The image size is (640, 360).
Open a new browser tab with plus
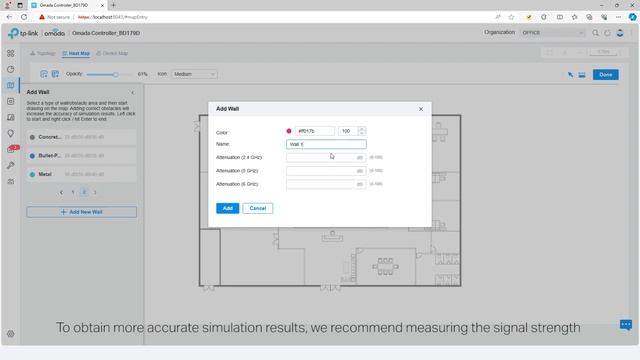pyautogui.click(x=113, y=5)
